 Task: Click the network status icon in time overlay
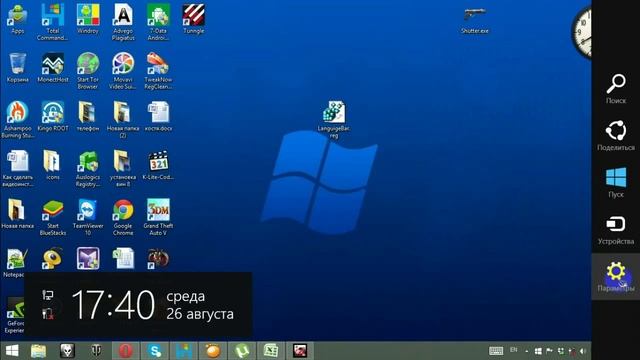coord(48,295)
